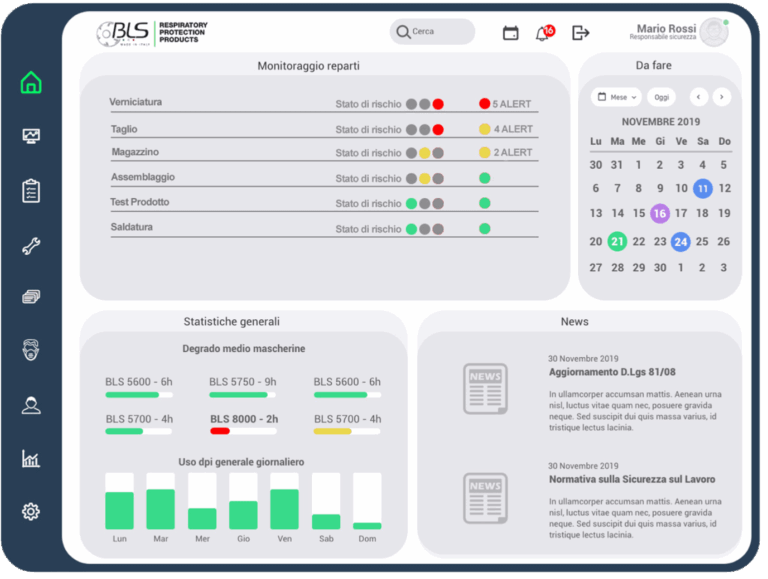Click the BLS logo
768x579 pixels.
point(152,33)
